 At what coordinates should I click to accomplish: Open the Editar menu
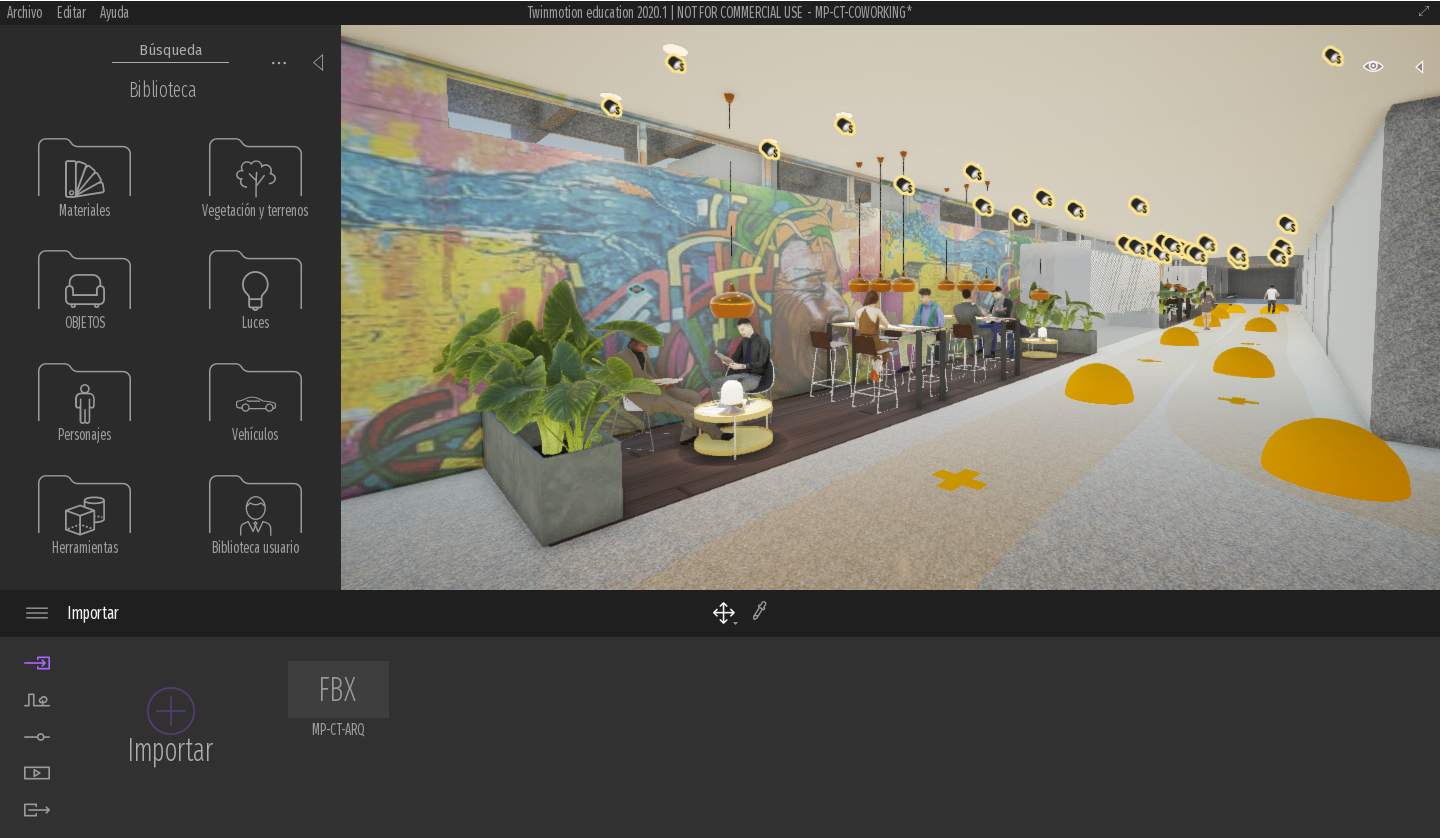[x=70, y=12]
